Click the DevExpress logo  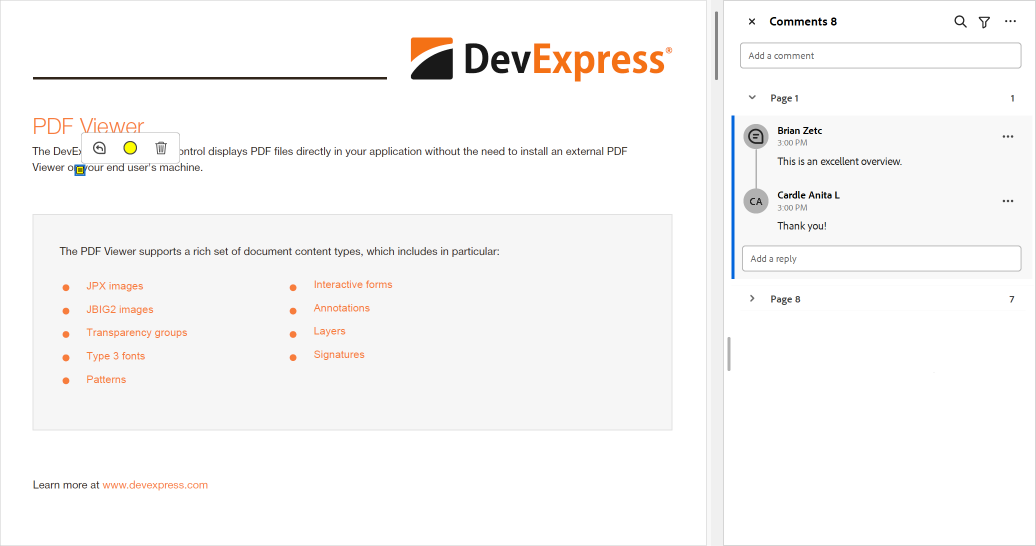tap(541, 59)
